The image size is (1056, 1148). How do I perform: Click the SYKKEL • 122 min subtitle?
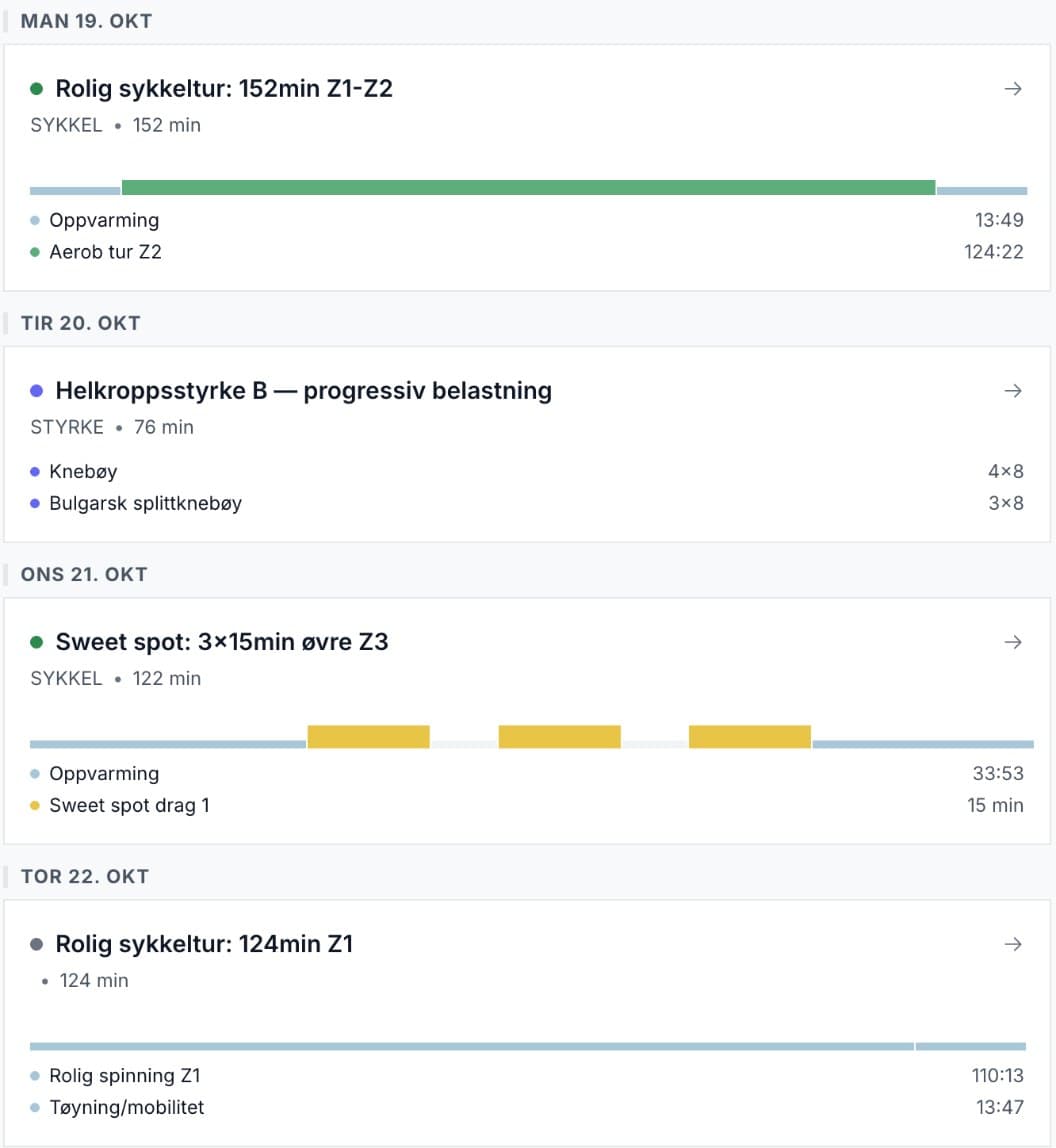tap(116, 679)
